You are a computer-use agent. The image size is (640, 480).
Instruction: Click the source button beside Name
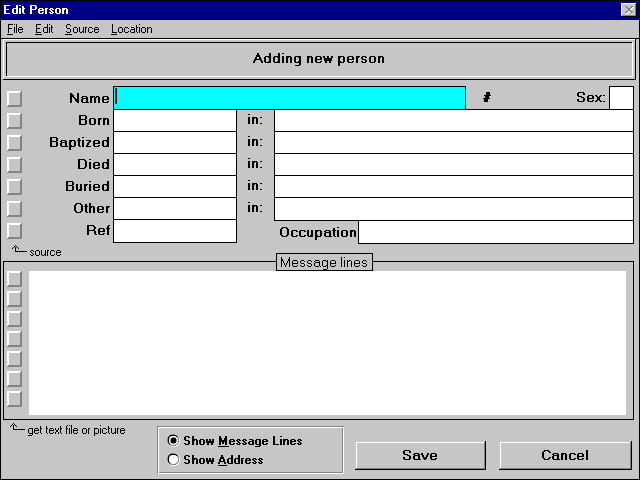click(14, 98)
